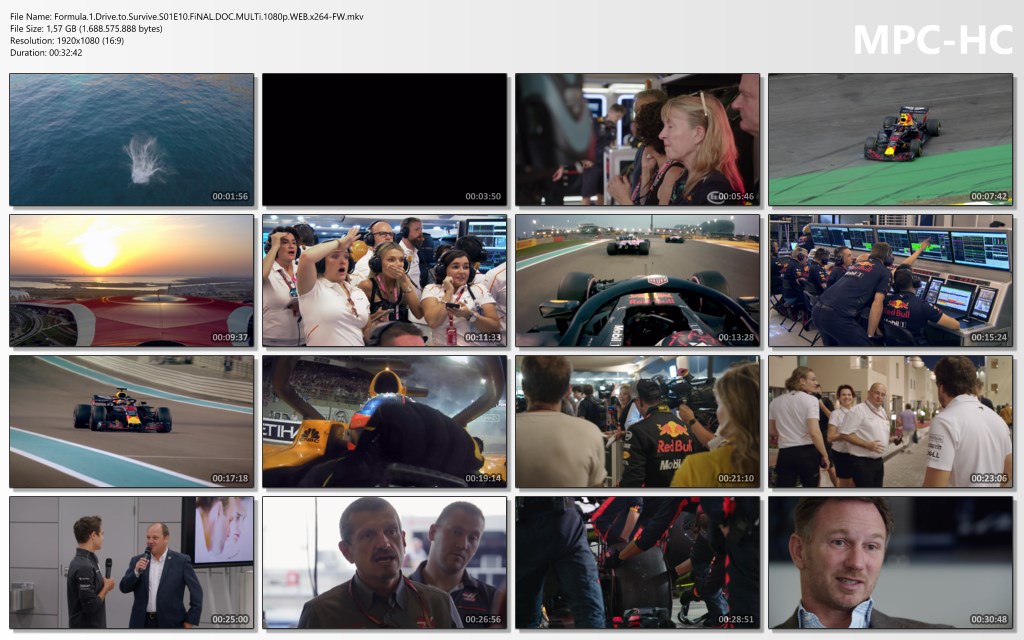Viewport: 1024px width, 640px height.
Task: Open the sunset over circuit thumbnail
Action: (x=132, y=280)
